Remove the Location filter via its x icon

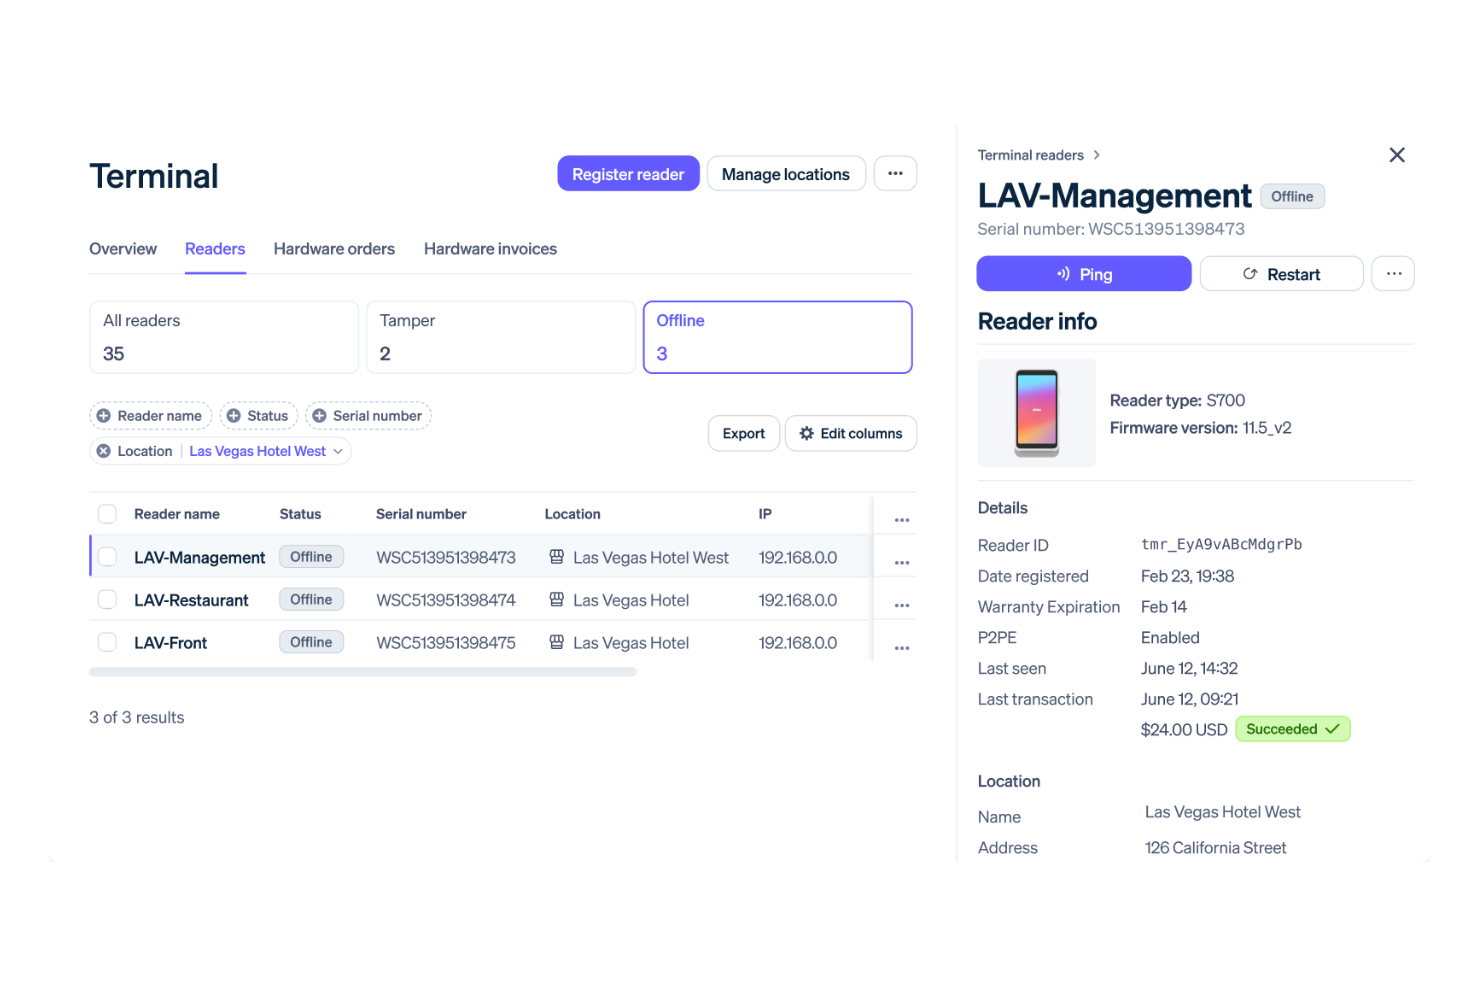[x=104, y=451]
